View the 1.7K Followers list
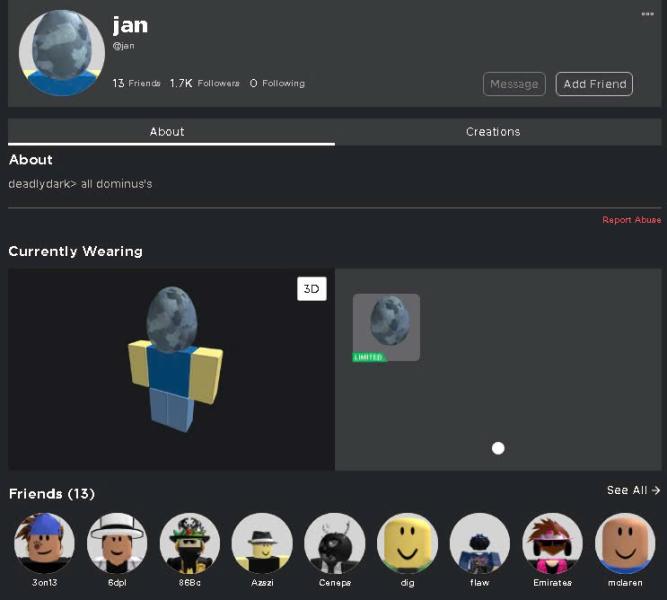The width and height of the screenshot is (667, 600). click(204, 84)
